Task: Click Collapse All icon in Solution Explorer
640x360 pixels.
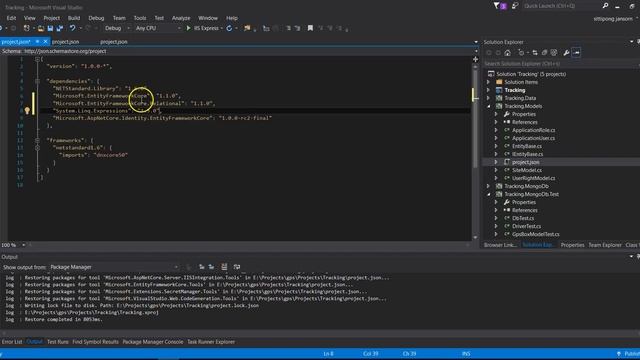Action: click(x=544, y=53)
